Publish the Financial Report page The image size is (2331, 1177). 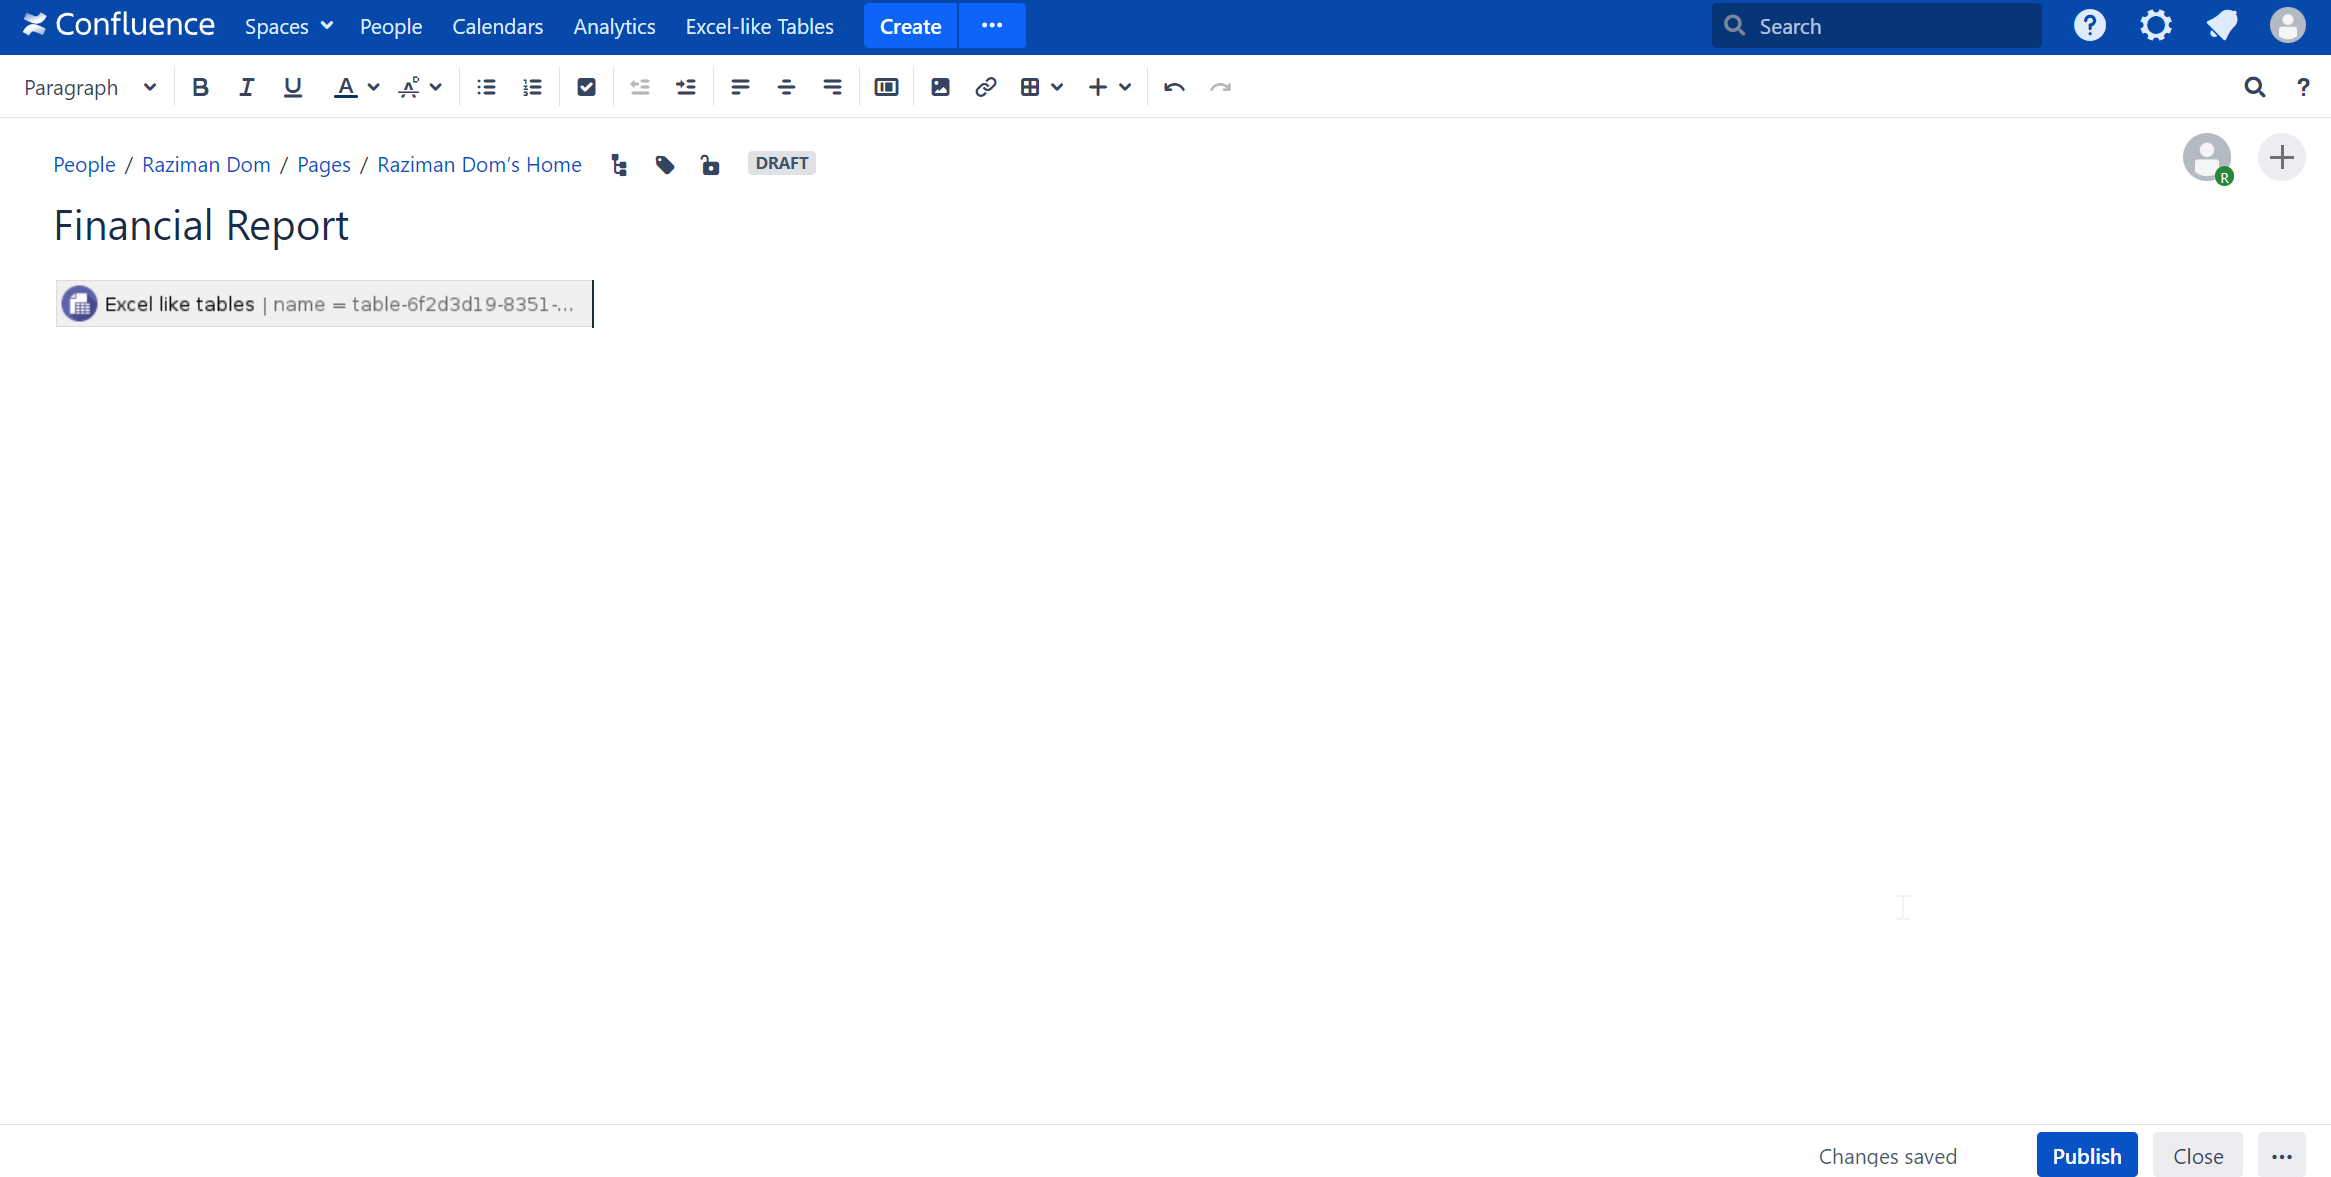[2086, 1156]
